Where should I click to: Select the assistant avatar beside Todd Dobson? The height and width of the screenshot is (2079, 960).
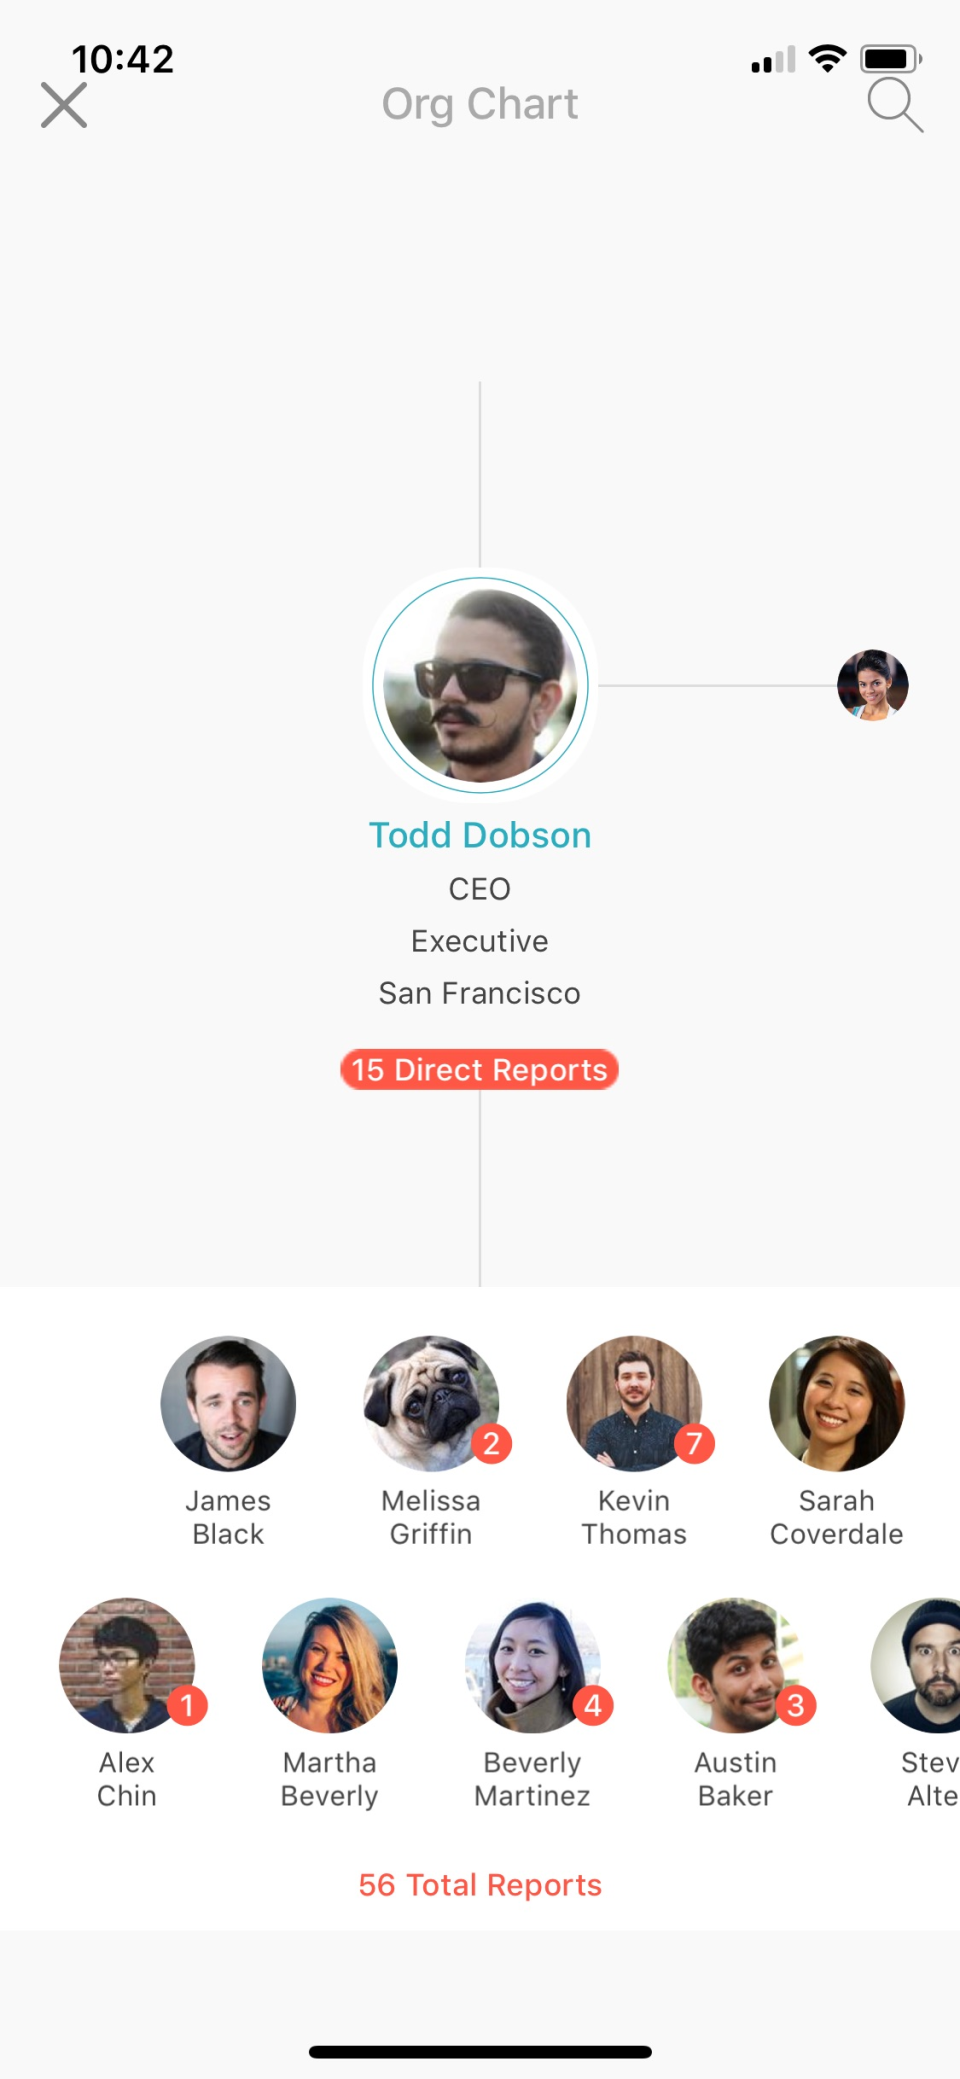click(x=872, y=684)
